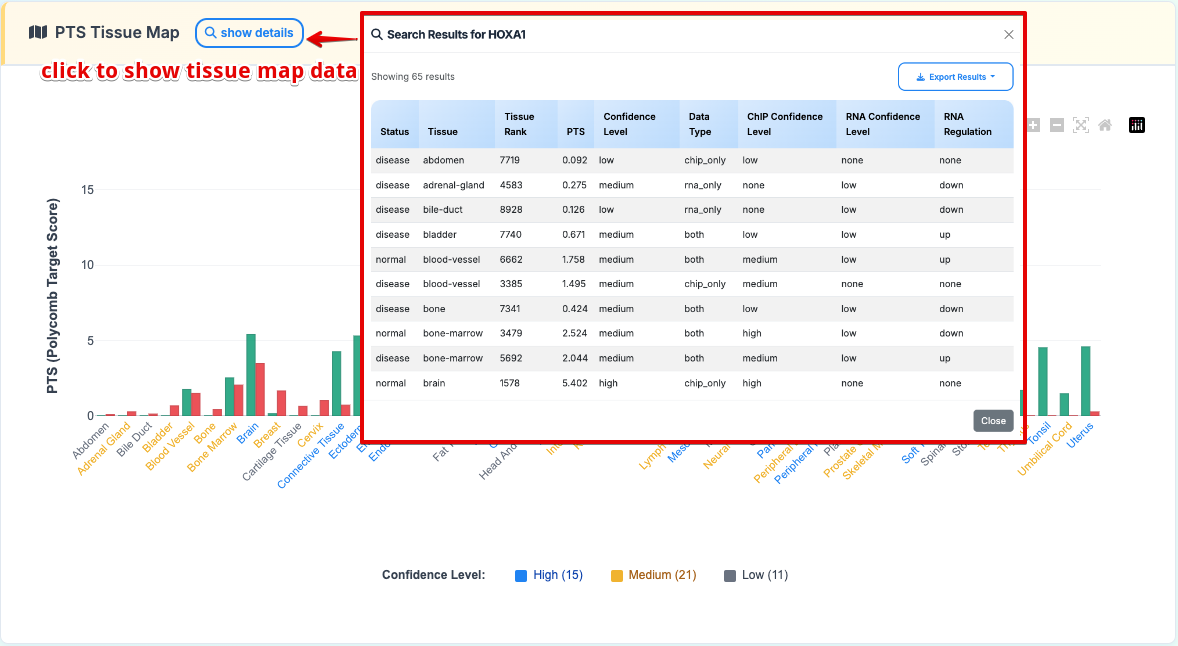Click the magnifier icon in the search results header
Image resolution: width=1178 pixels, height=646 pixels.
pyautogui.click(x=375, y=33)
